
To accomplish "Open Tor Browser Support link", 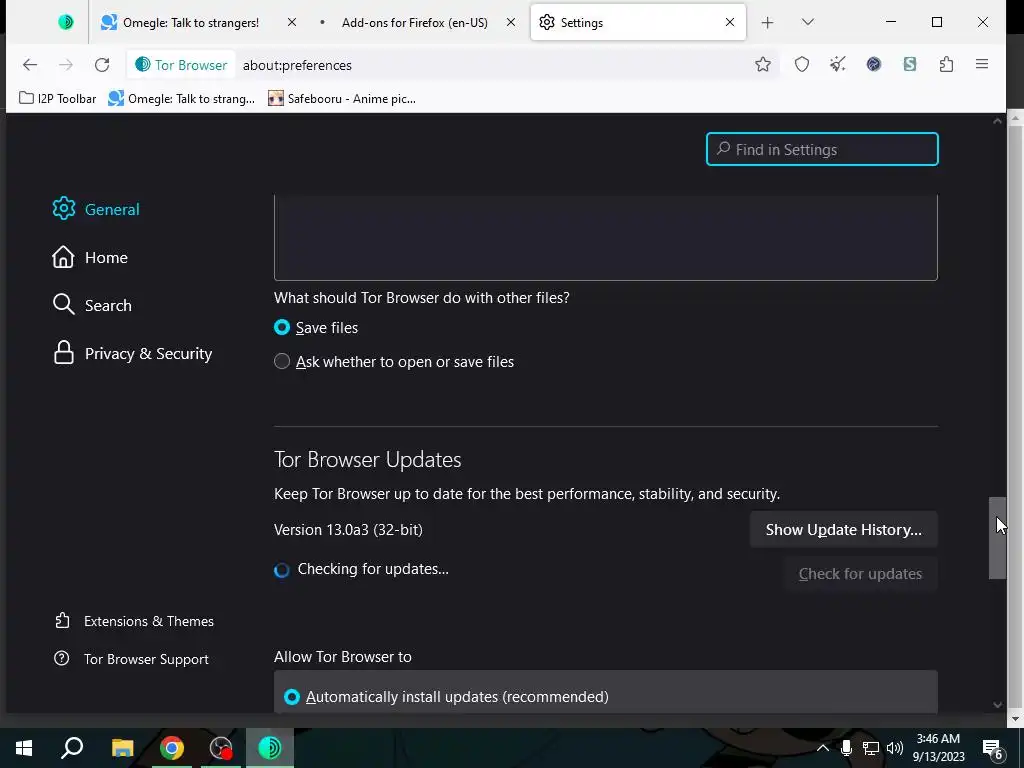I will 131,659.
